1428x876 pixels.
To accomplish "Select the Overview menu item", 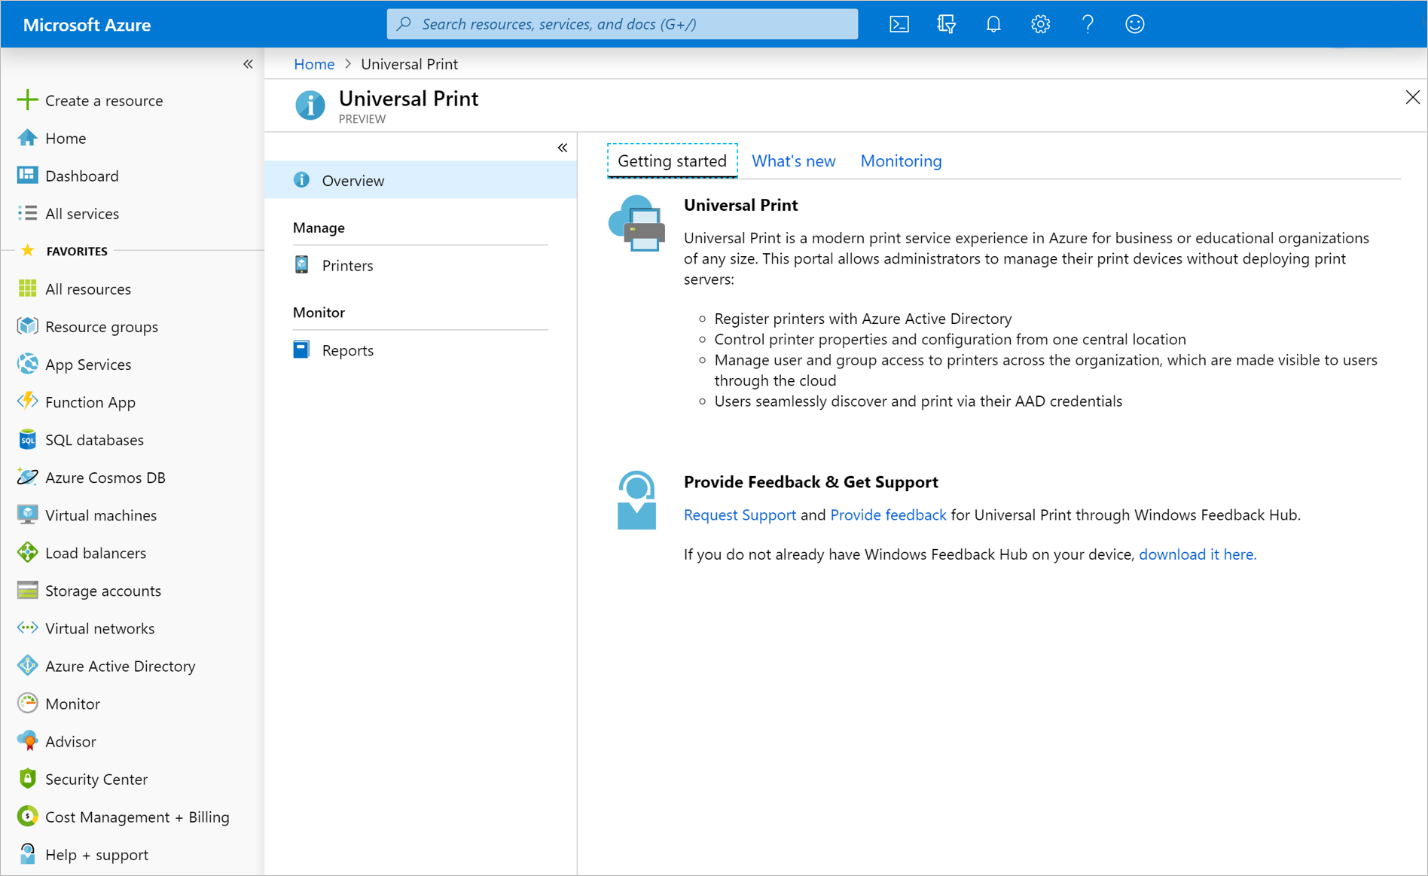I will 420,180.
